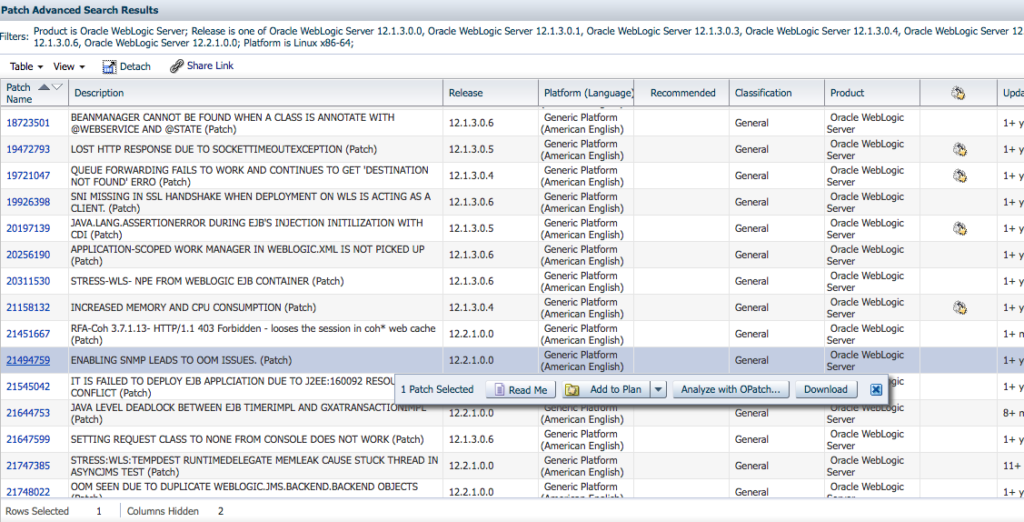This screenshot has height=522, width=1024.
Task: Click password-protected icon for patch 20197139
Action: tap(959, 229)
